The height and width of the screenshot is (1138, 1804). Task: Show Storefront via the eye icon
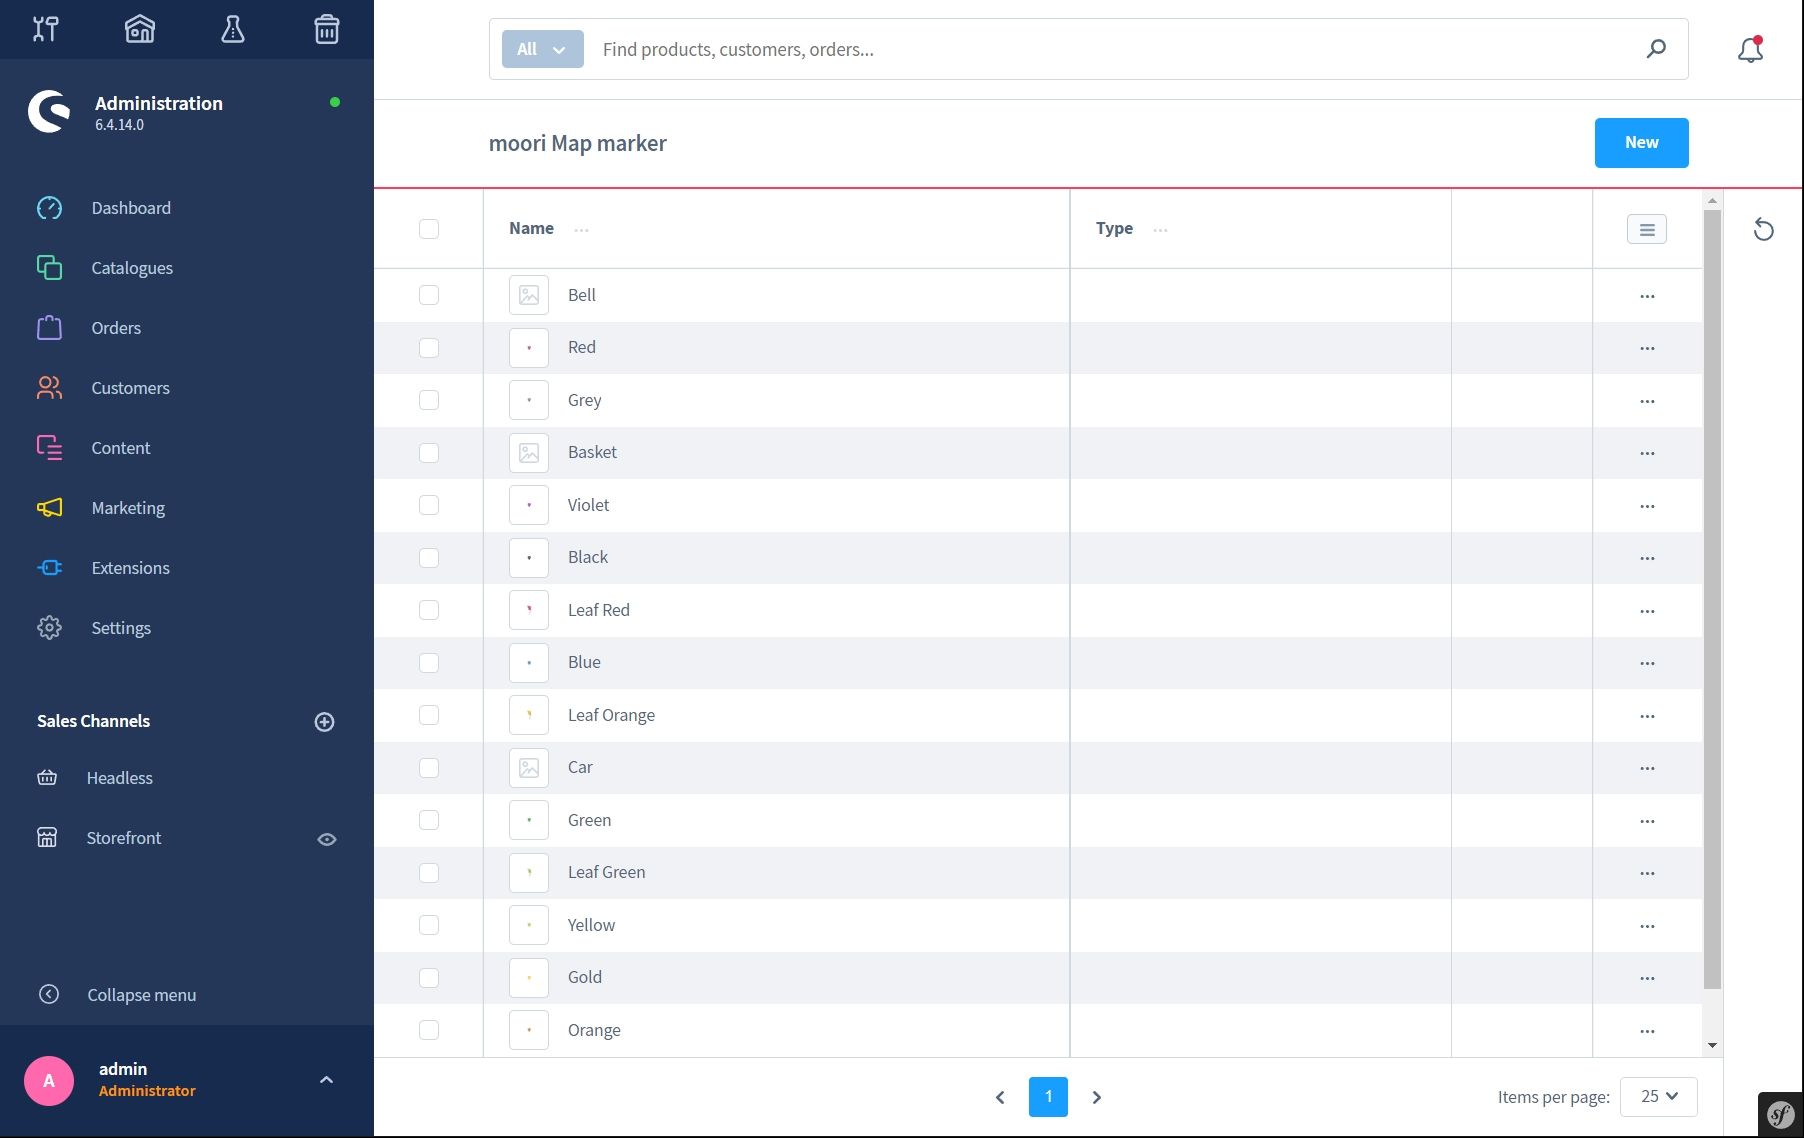coord(326,839)
